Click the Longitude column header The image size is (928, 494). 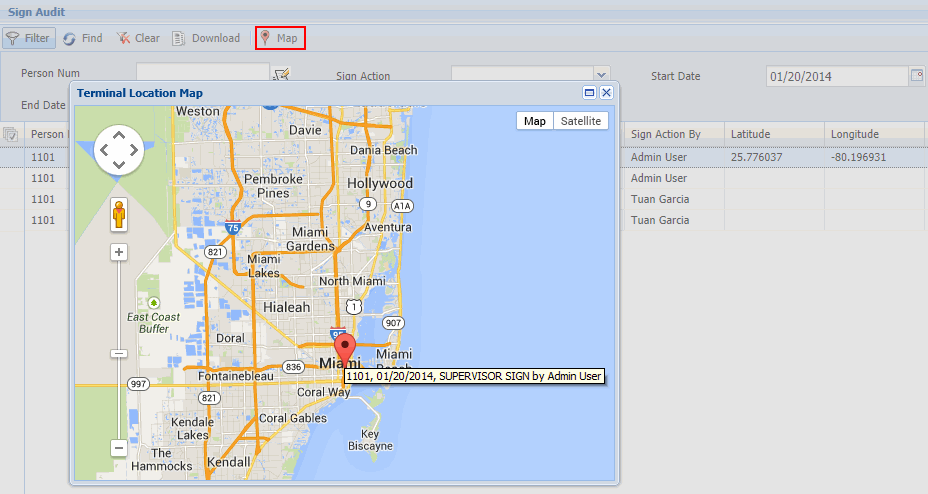tap(854, 134)
